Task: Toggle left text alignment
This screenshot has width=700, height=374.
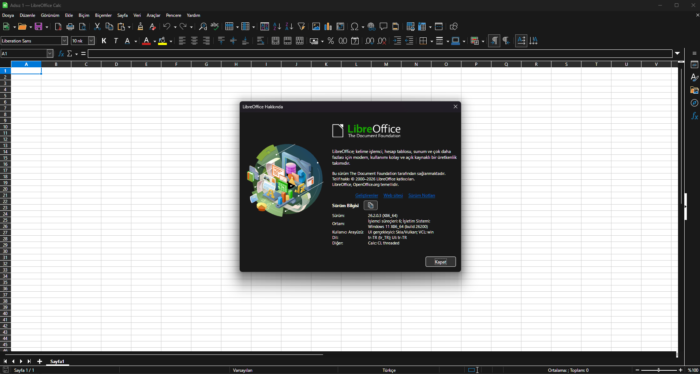Action: coord(182,41)
